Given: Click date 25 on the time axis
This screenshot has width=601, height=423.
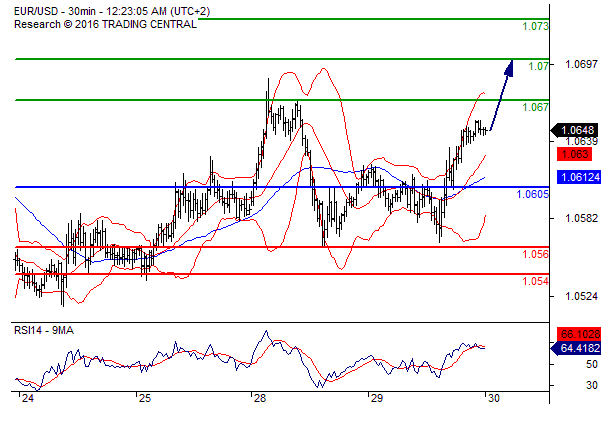Looking at the screenshot, I should click(x=145, y=398).
